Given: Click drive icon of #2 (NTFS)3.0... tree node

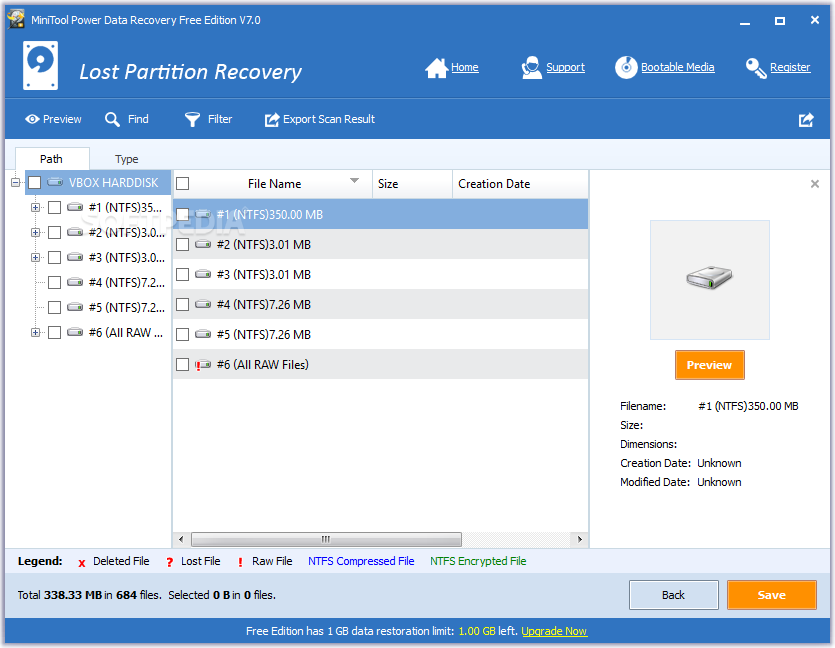Looking at the screenshot, I should point(75,232).
